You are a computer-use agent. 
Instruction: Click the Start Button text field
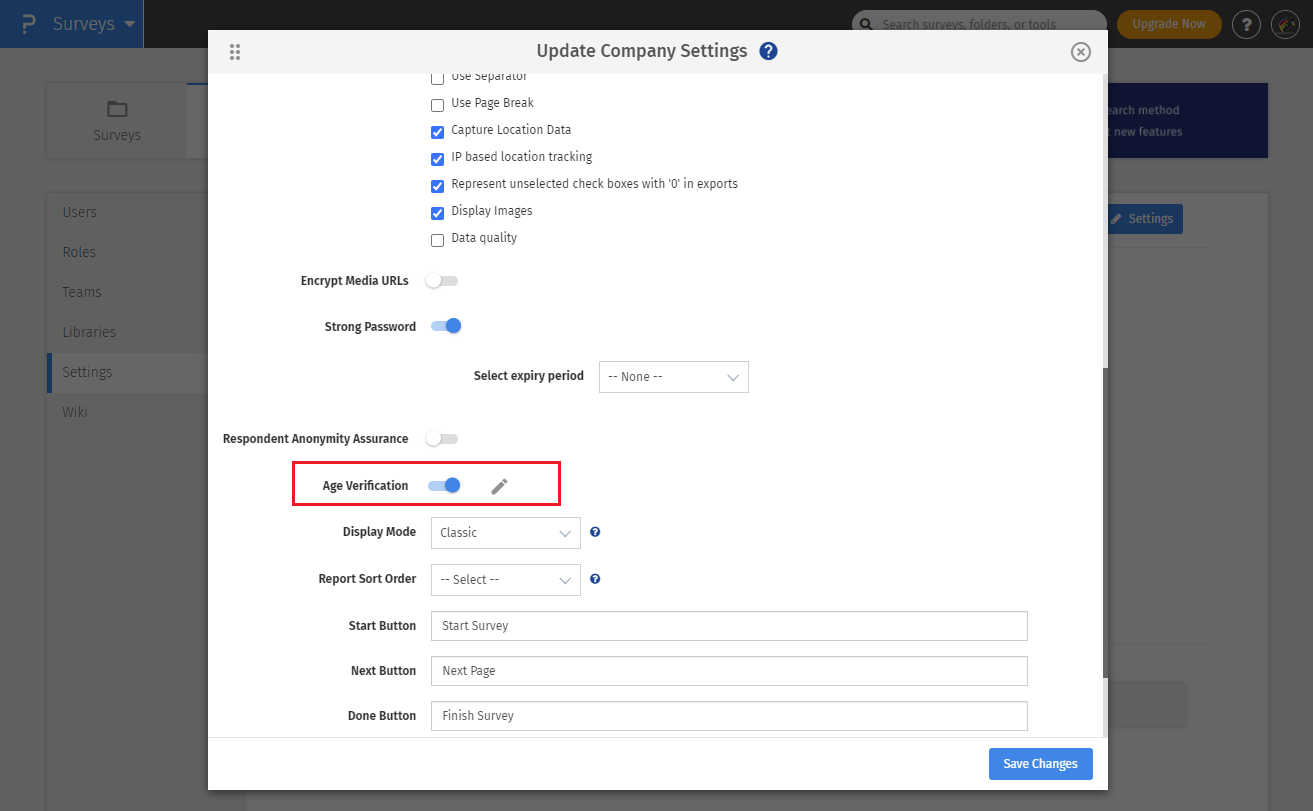point(728,626)
